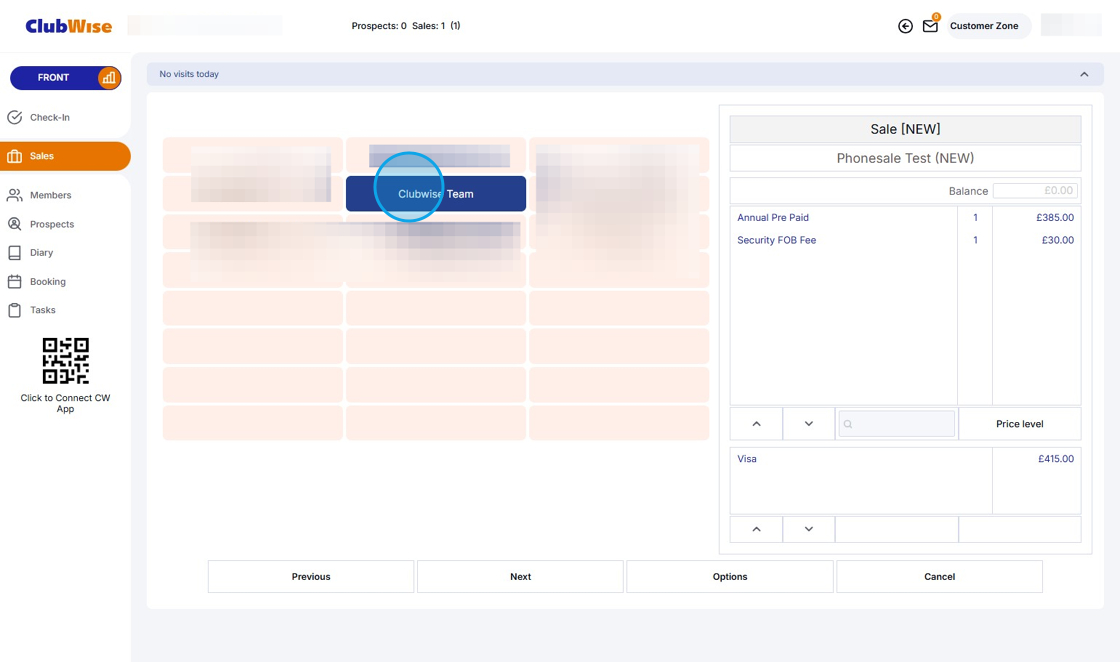Click the Next button
Screen dimensions: 1120x662
click(520, 576)
